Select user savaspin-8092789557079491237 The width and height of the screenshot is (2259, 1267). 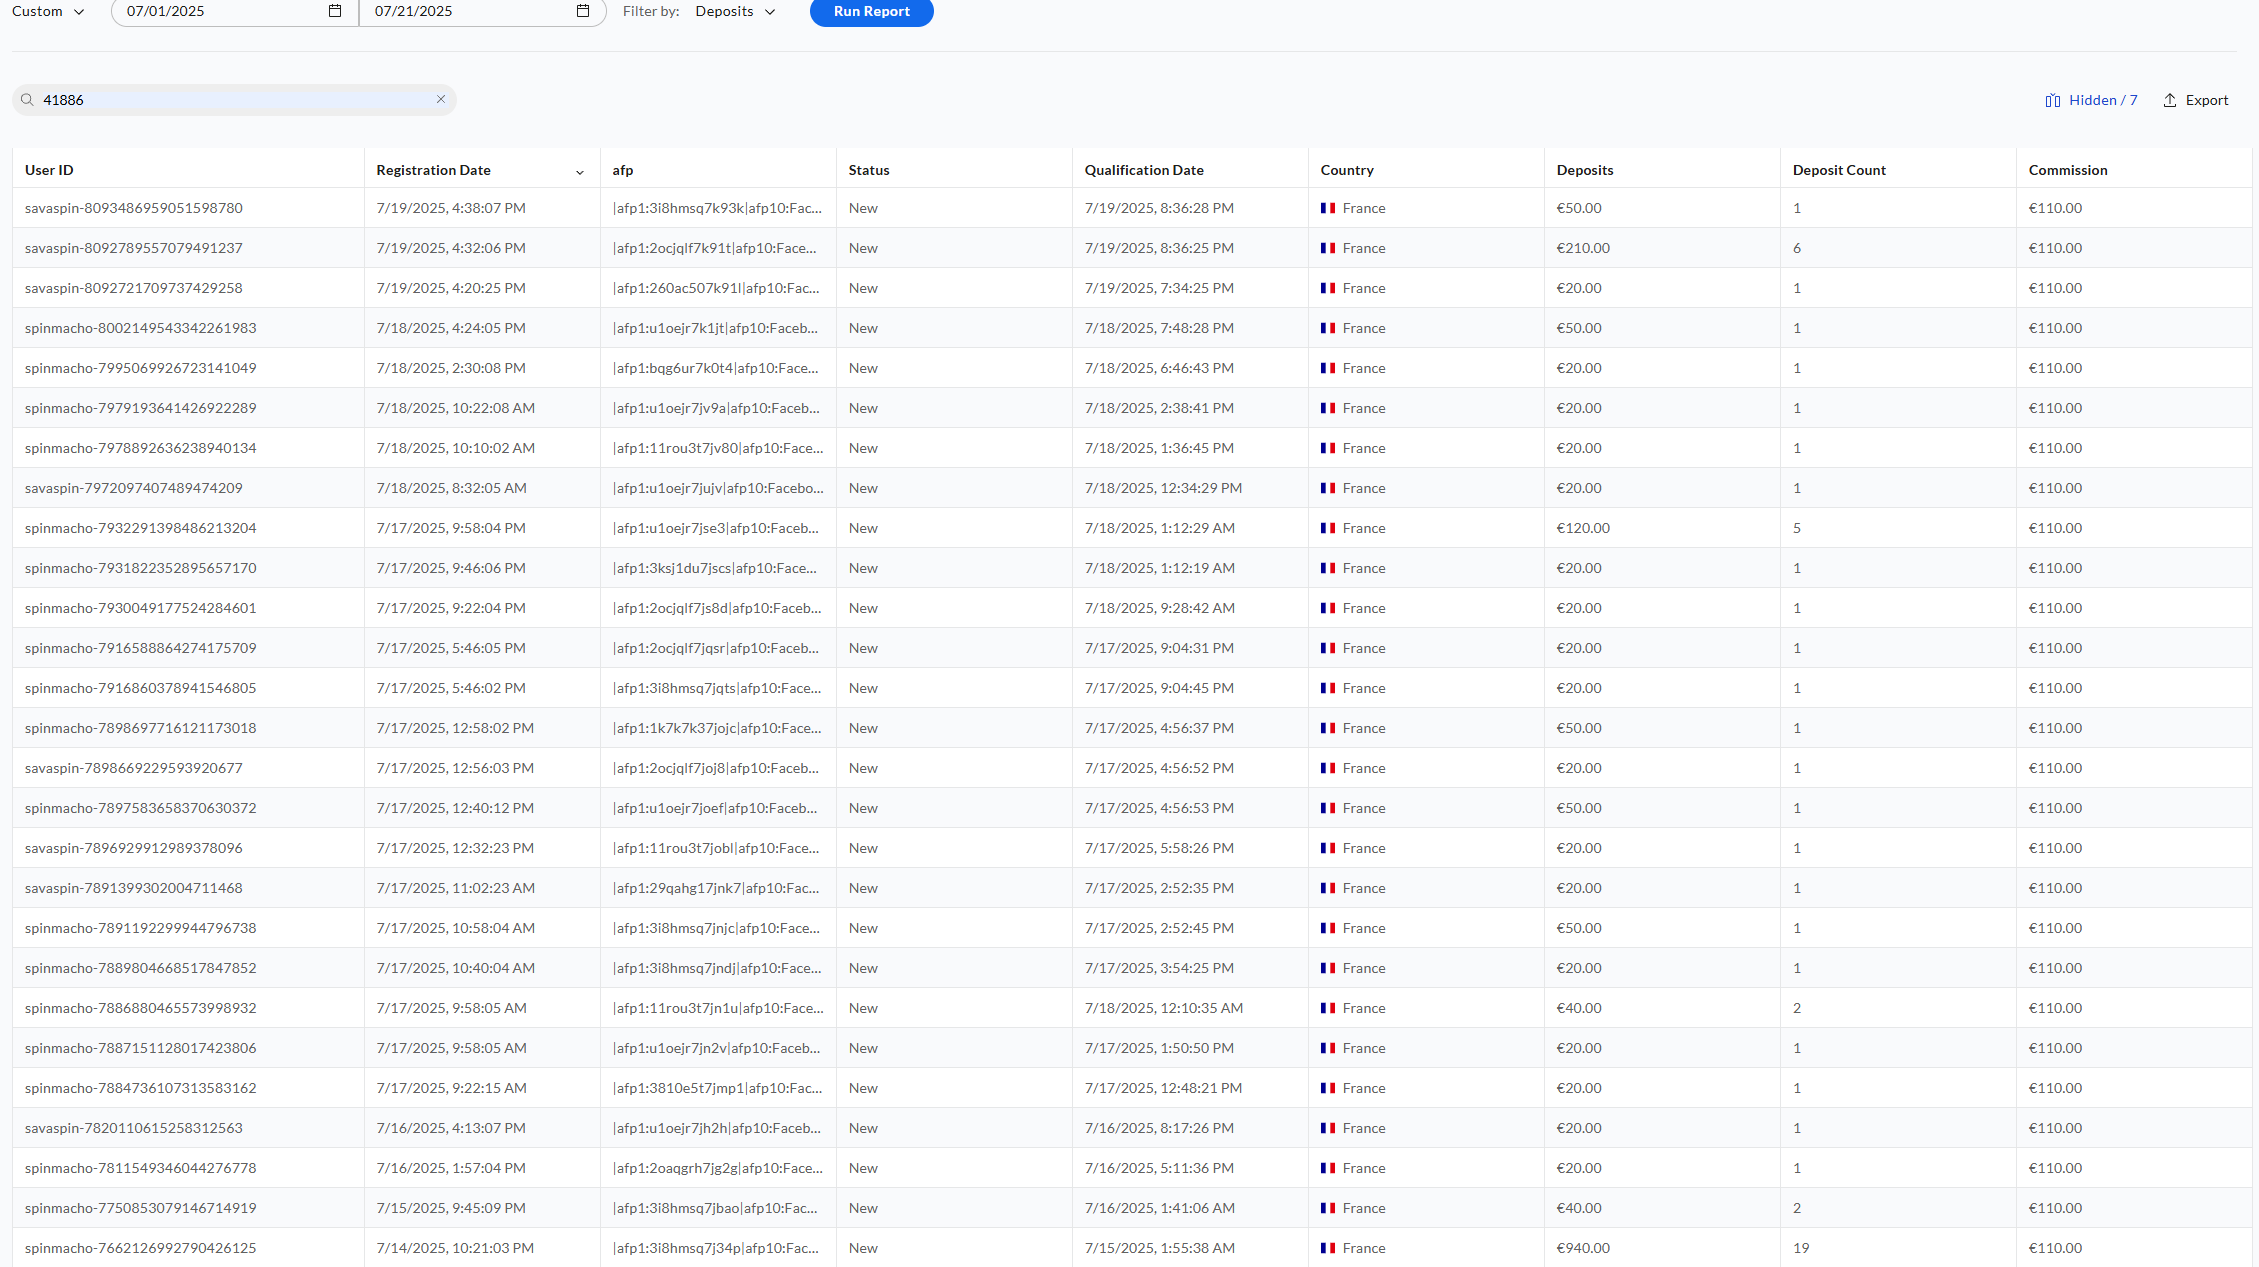(x=134, y=248)
